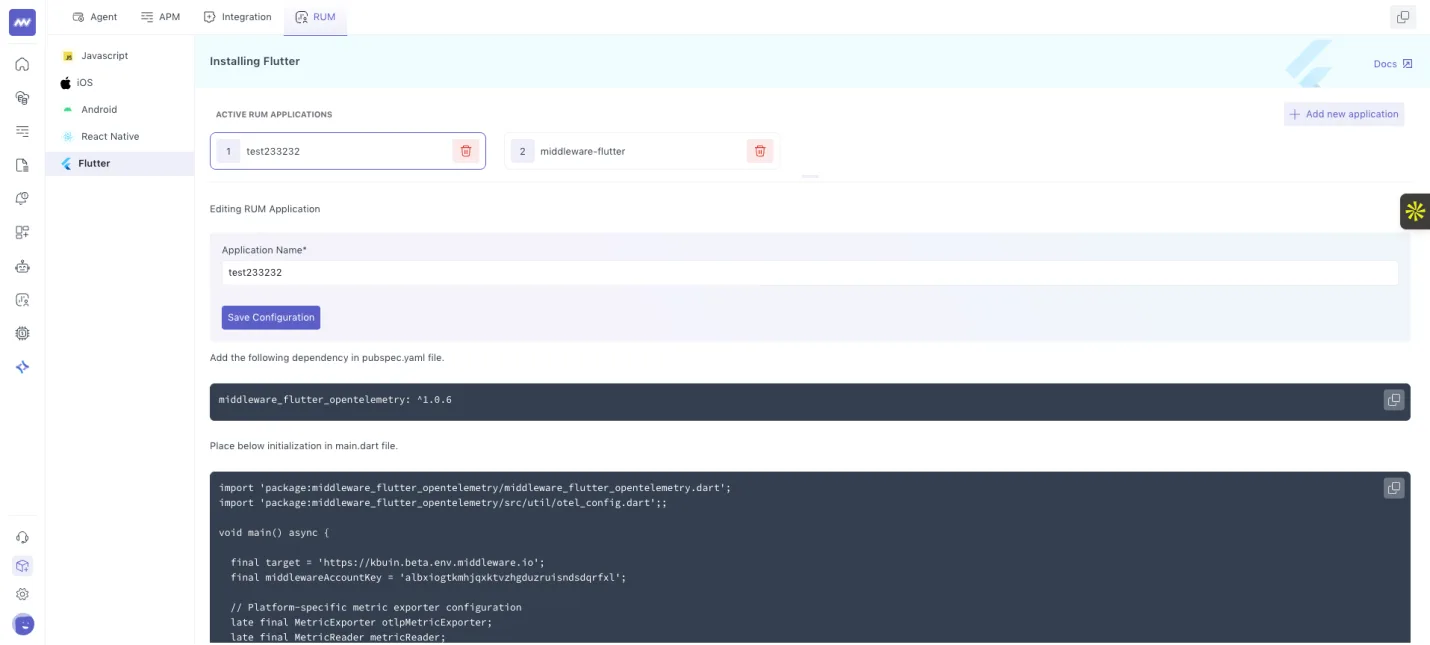Image resolution: width=1430 pixels, height=645 pixels.
Task: Open the yellow asterisk floating widget
Action: point(1415,211)
